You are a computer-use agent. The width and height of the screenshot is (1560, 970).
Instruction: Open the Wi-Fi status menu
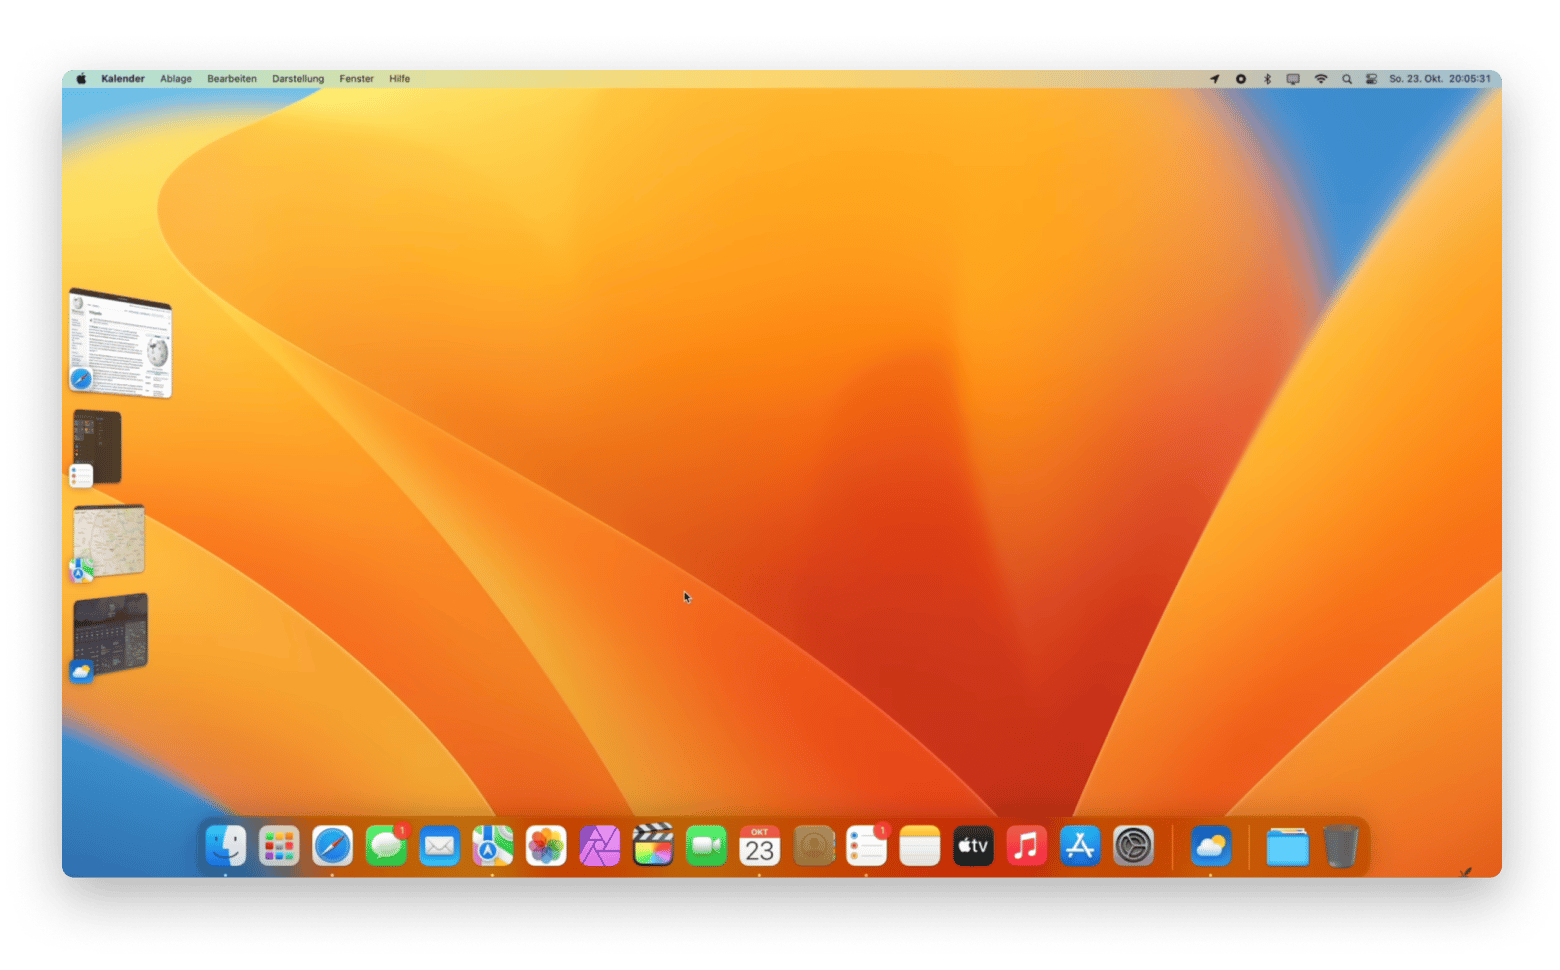click(1321, 79)
